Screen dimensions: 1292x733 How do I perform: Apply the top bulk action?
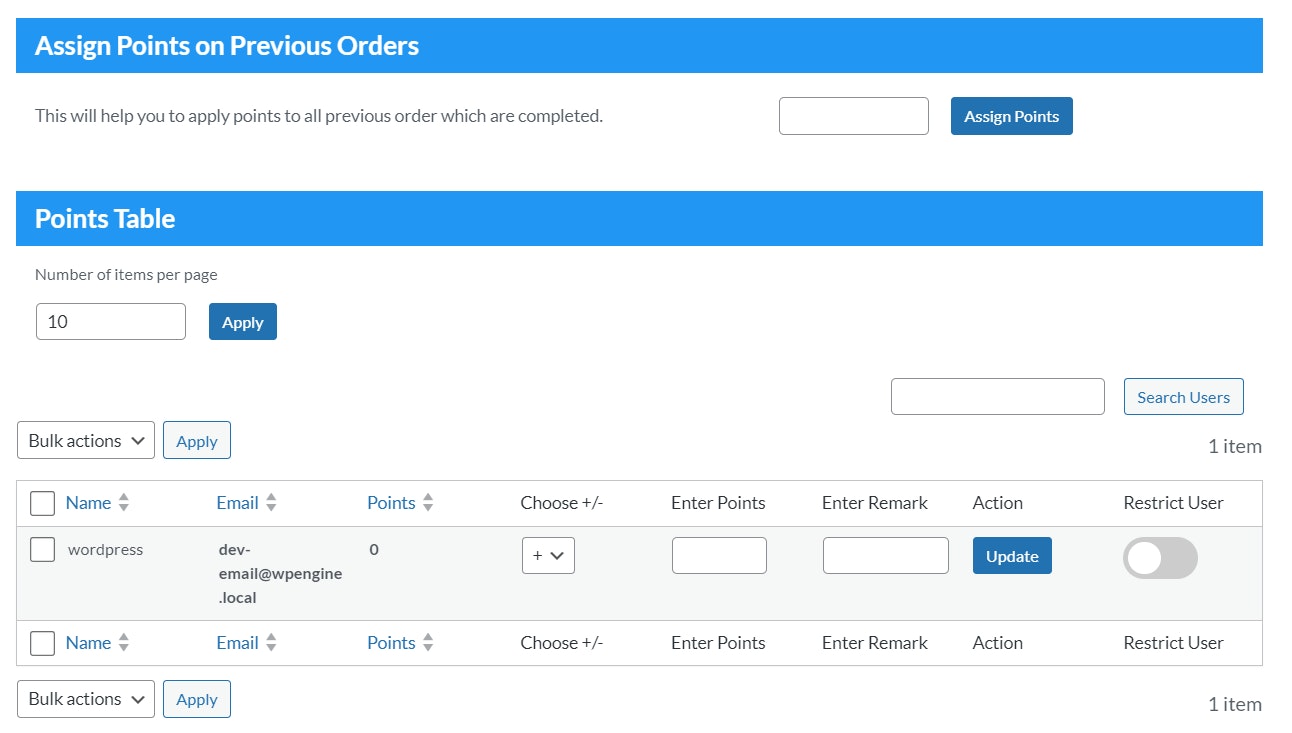197,440
